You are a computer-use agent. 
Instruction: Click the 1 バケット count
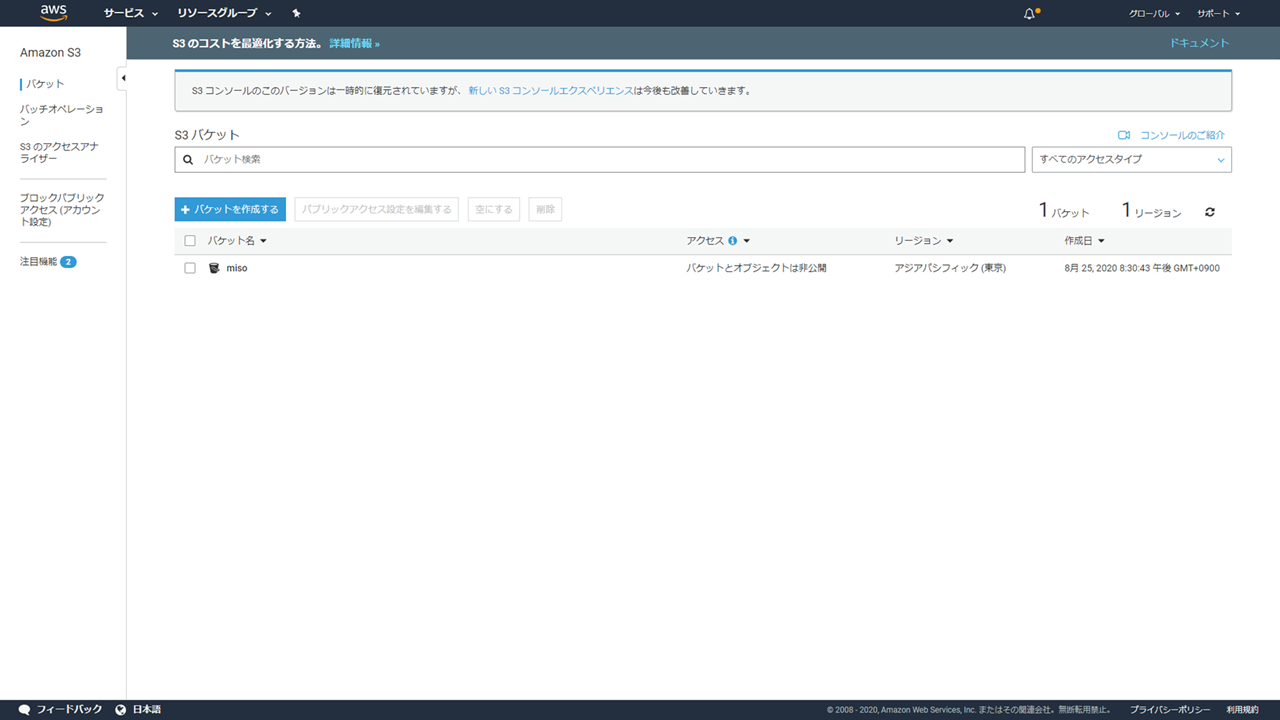point(1064,211)
